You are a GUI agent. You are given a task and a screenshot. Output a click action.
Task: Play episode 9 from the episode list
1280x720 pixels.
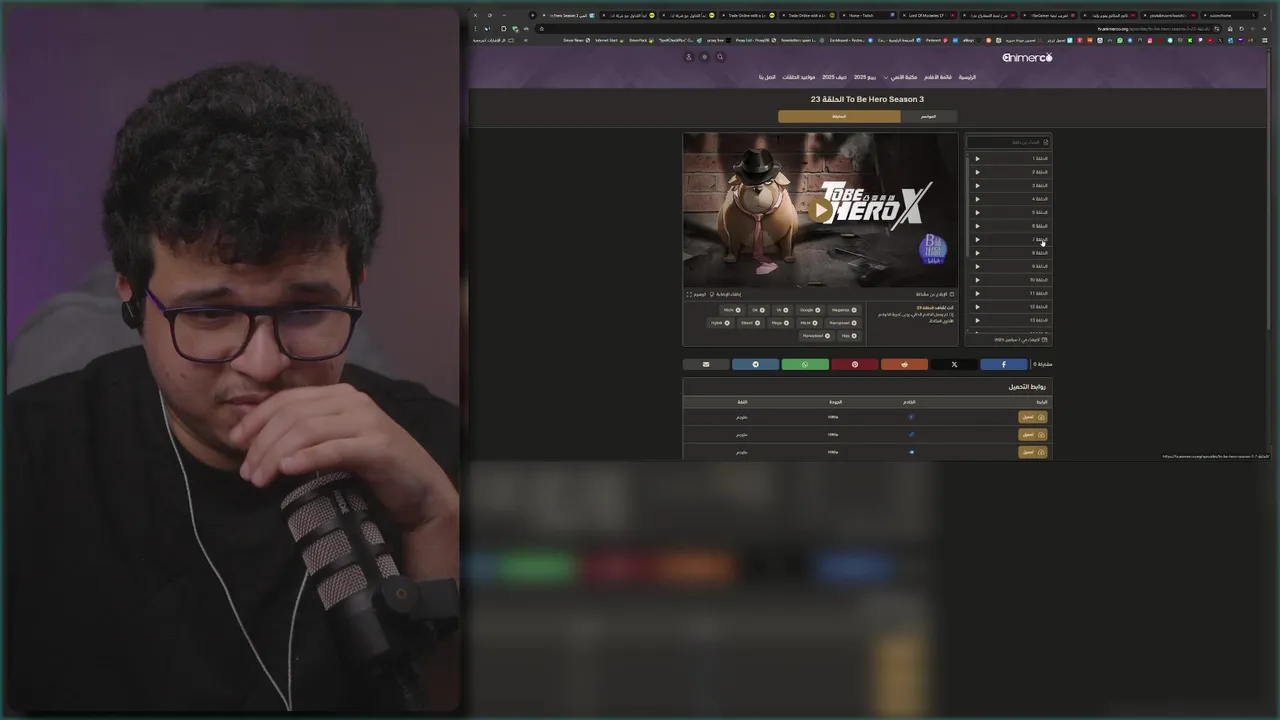977,267
